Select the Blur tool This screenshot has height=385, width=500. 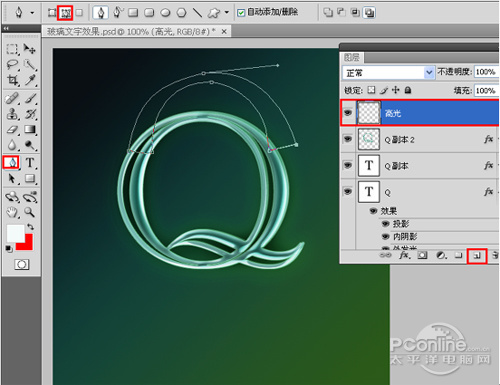tap(12, 145)
